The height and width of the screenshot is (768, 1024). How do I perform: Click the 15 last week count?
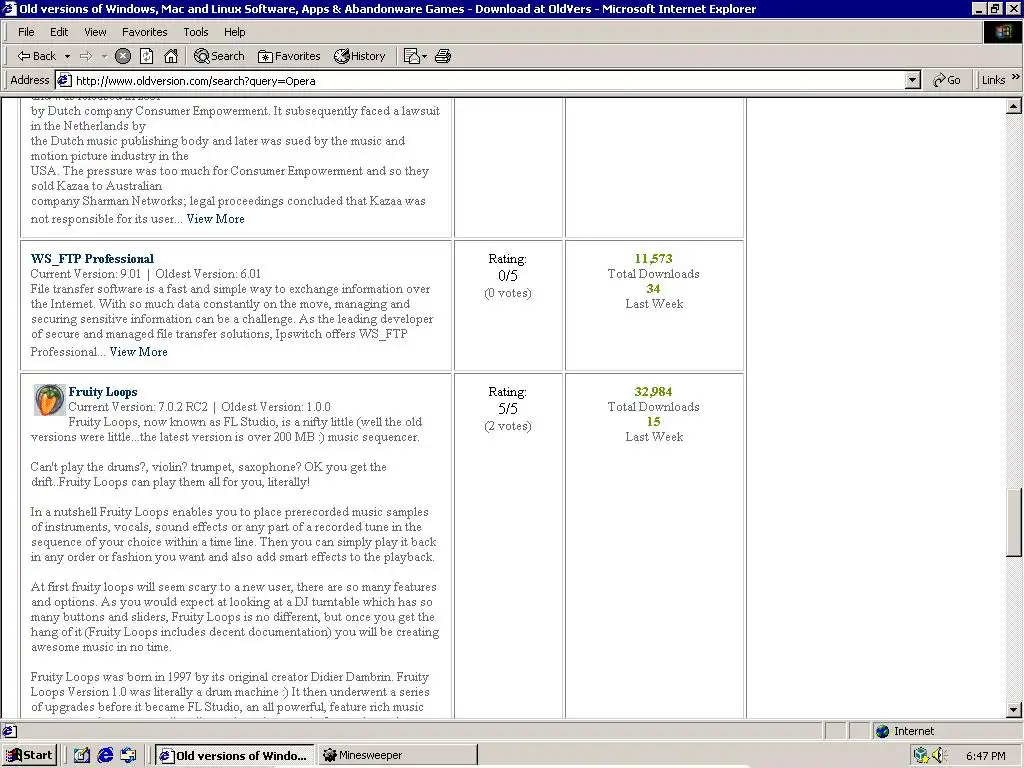point(653,422)
